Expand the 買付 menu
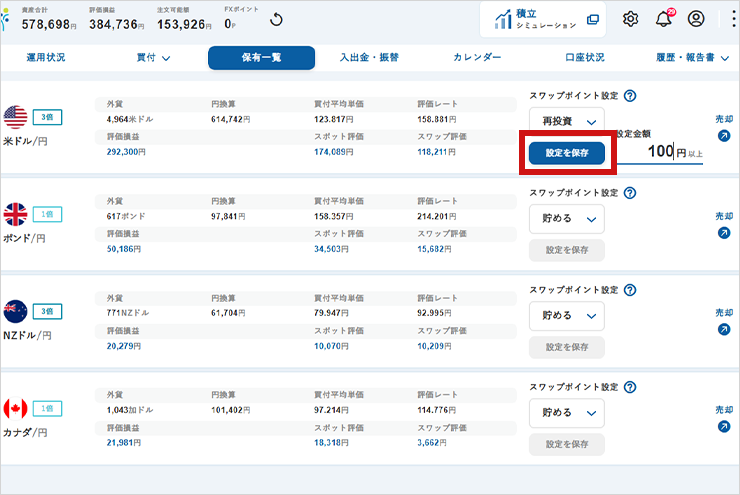 click(x=153, y=58)
